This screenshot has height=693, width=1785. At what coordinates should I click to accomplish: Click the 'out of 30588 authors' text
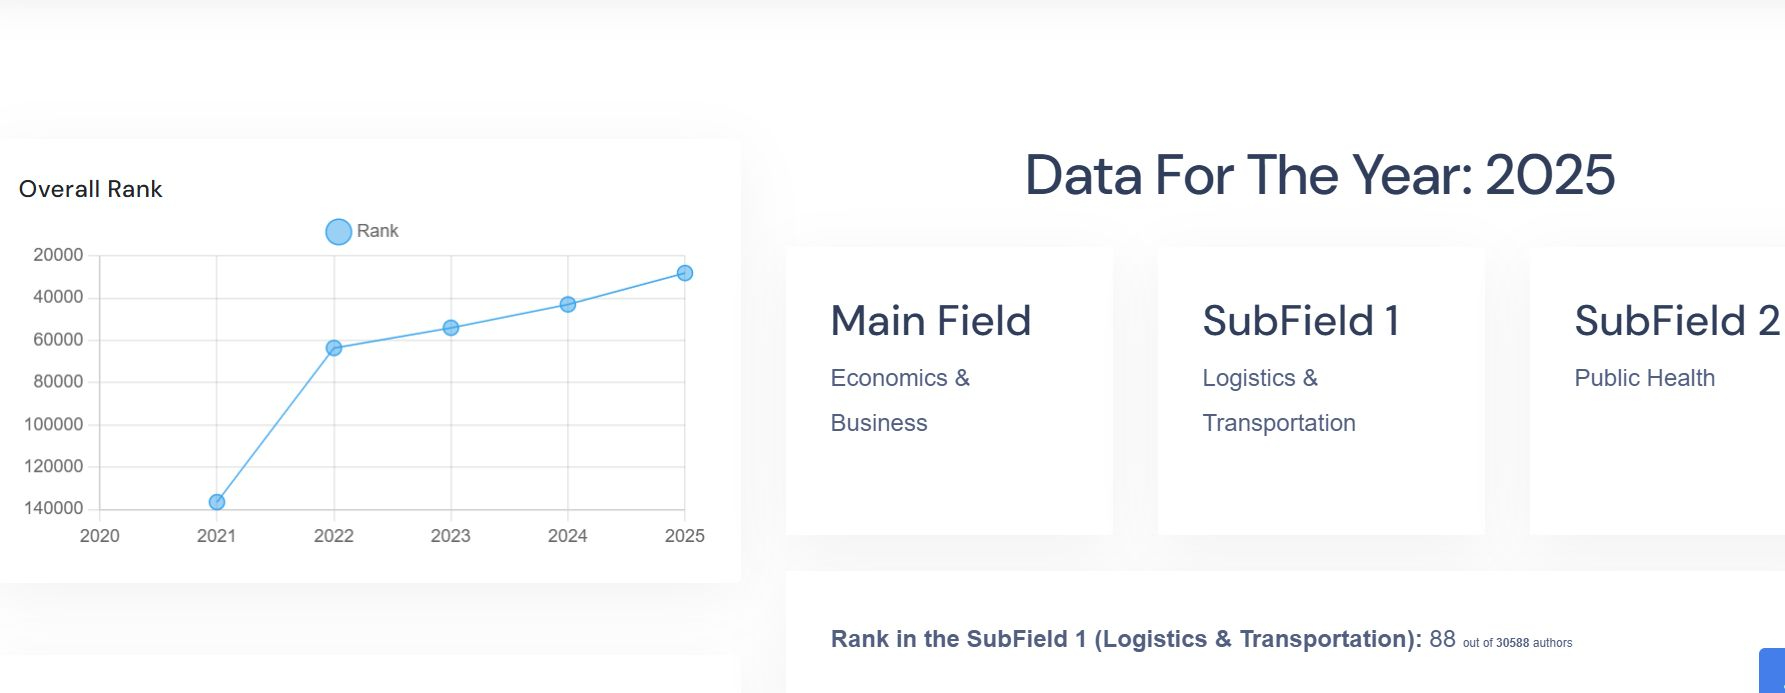click(x=1517, y=643)
